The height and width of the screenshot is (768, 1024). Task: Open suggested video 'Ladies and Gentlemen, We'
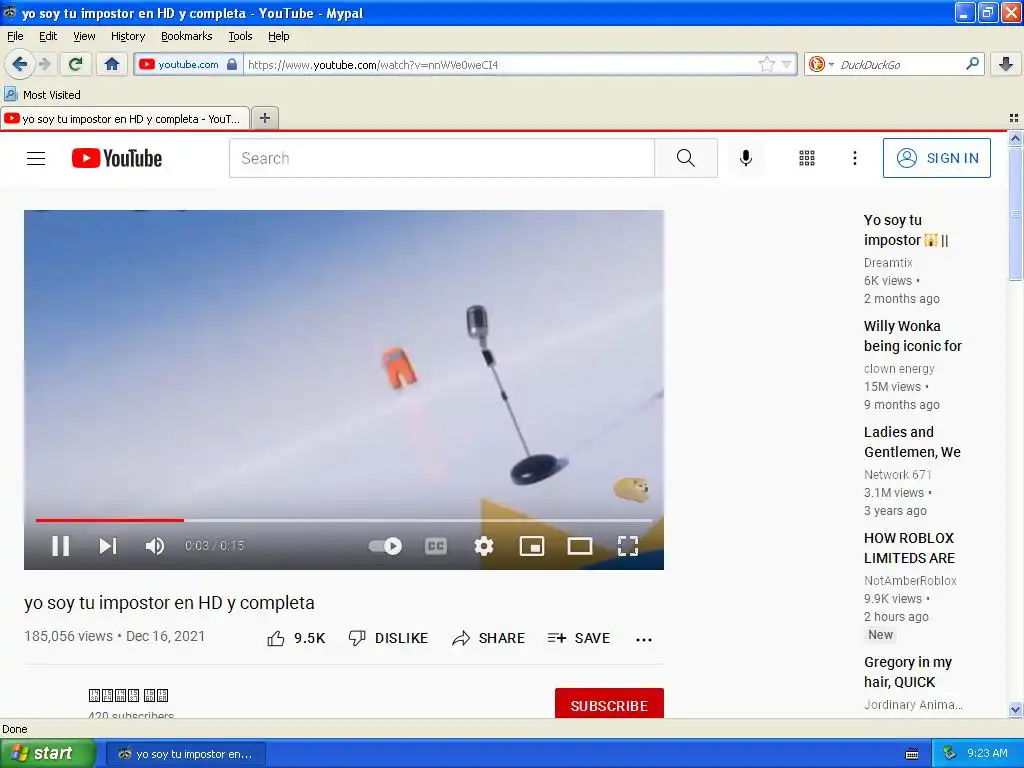tap(912, 442)
